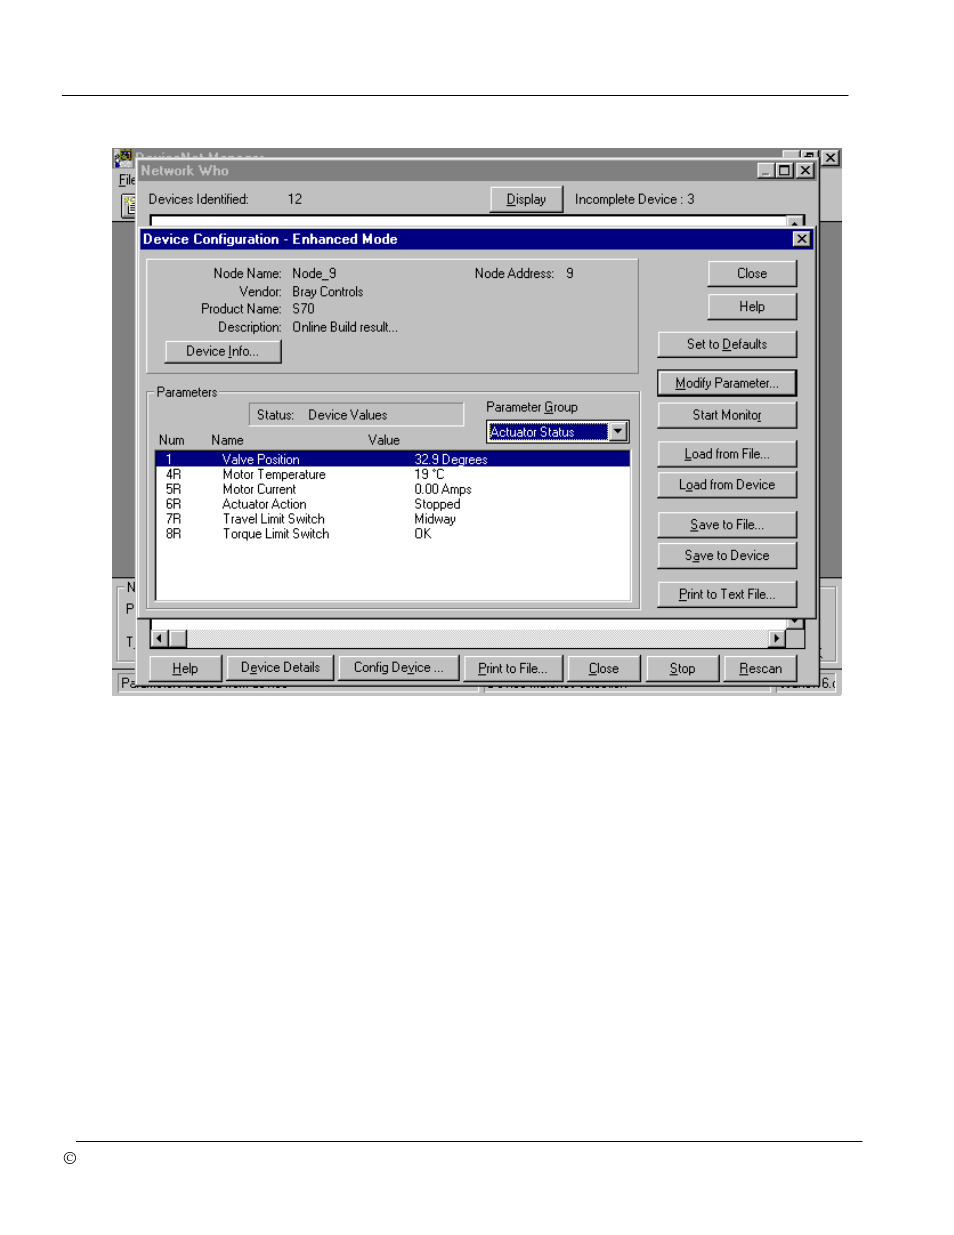Viewport: 954px width, 1235px height.
Task: Select Torque Limit Switch parameter row
Action: point(393,534)
